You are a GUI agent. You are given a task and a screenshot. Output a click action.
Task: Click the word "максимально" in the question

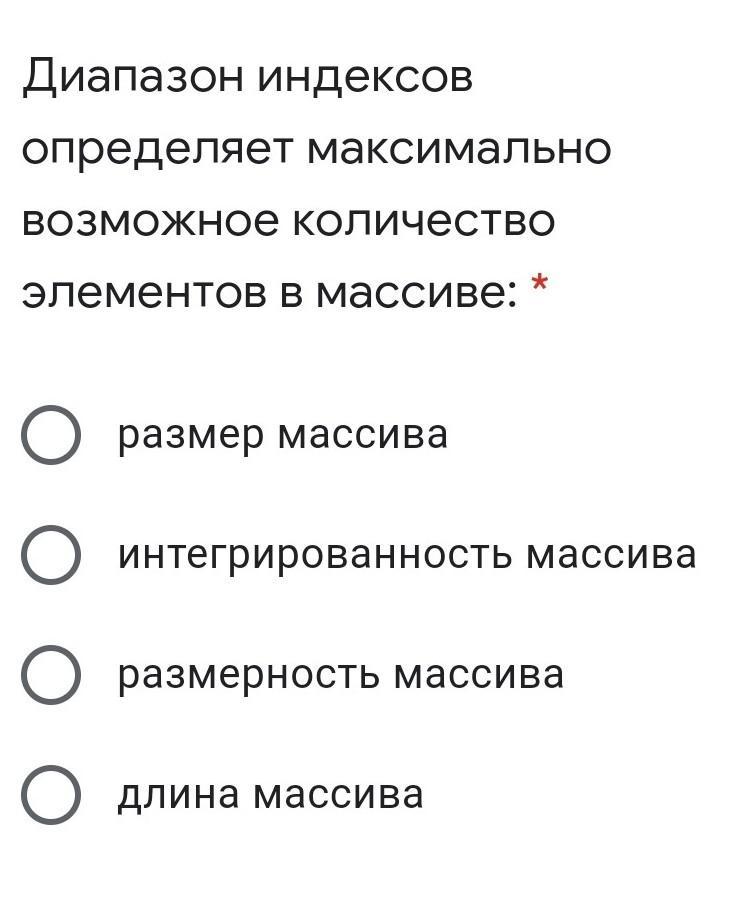459,150
